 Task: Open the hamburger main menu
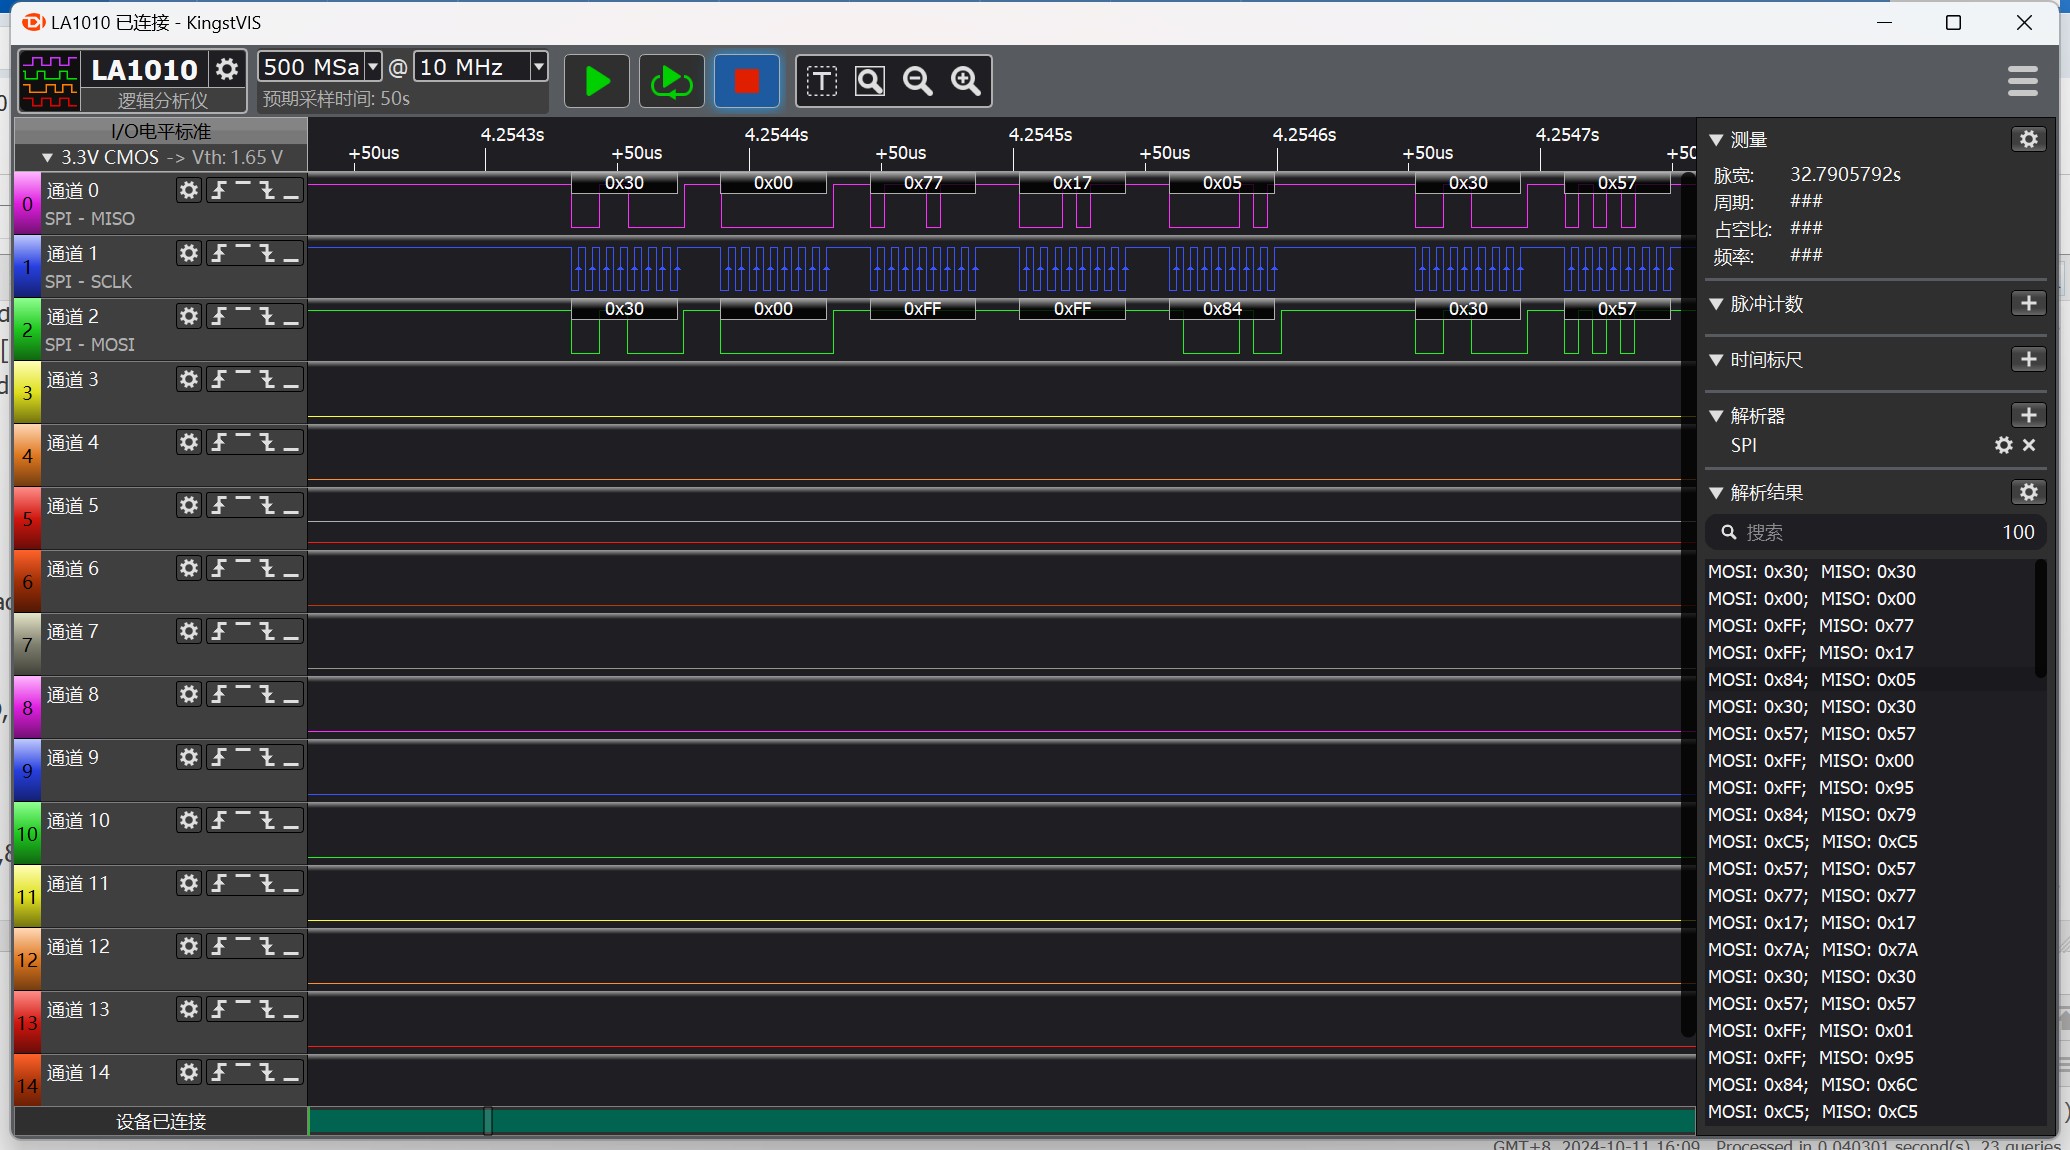pos(2022,81)
